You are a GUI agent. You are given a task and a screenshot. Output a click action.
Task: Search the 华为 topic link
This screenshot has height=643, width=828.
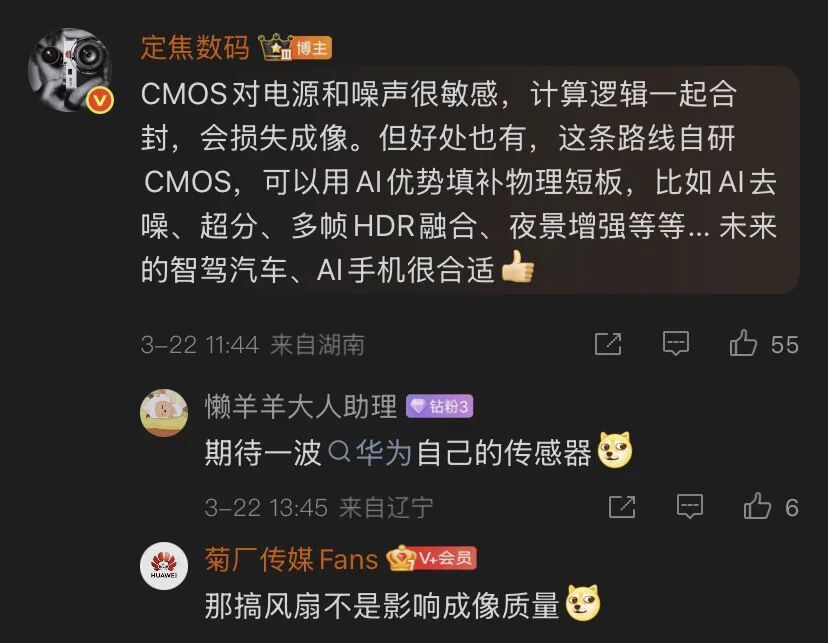(370, 452)
